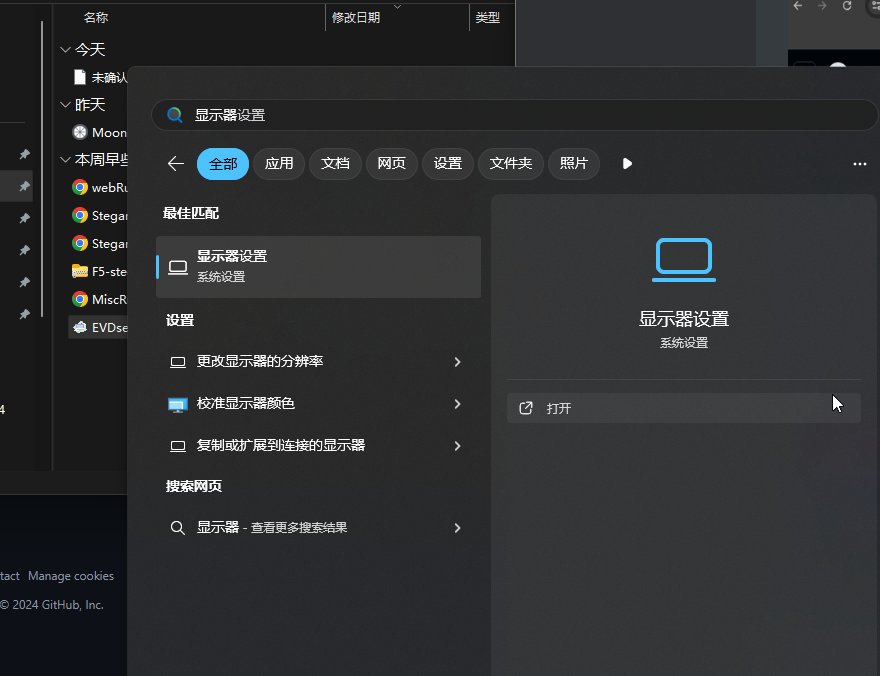The image size is (880, 676).
Task: Click the display icon next to 复制或扩展到连接的显示器
Action: click(178, 447)
